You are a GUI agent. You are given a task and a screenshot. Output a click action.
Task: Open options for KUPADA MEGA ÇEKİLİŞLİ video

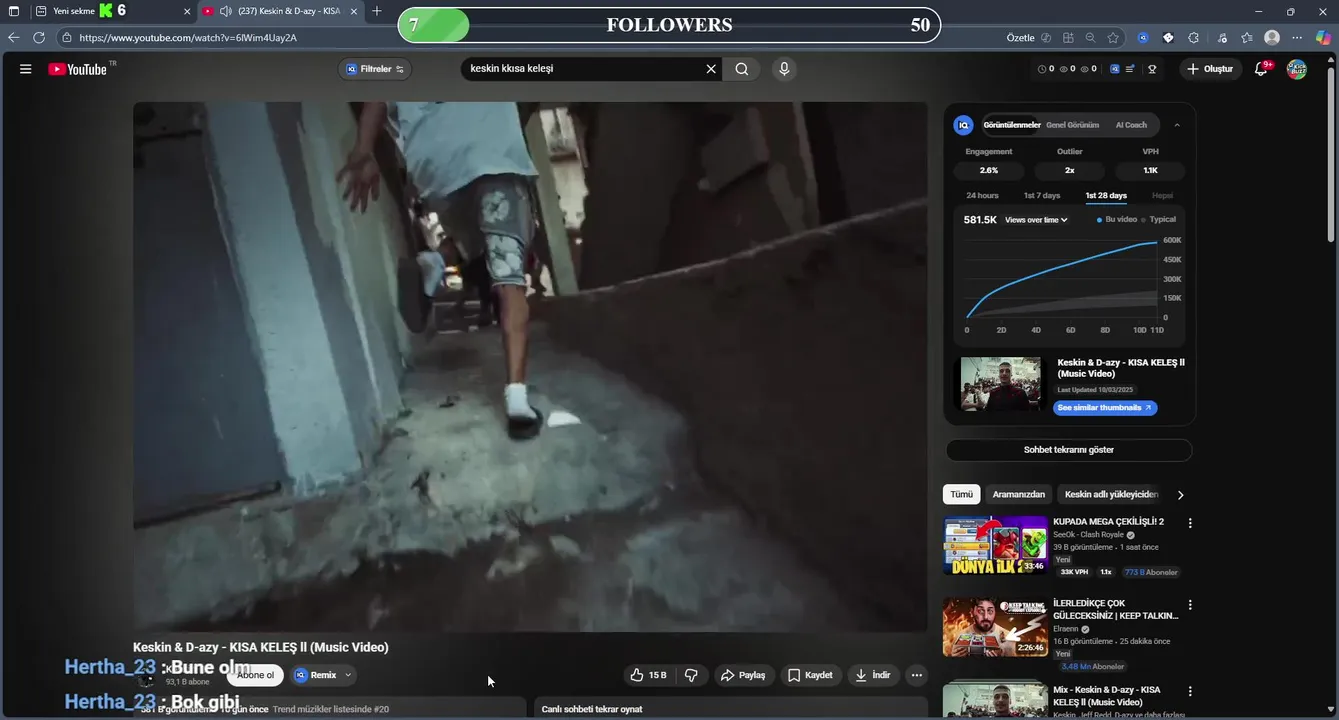tap(1189, 523)
